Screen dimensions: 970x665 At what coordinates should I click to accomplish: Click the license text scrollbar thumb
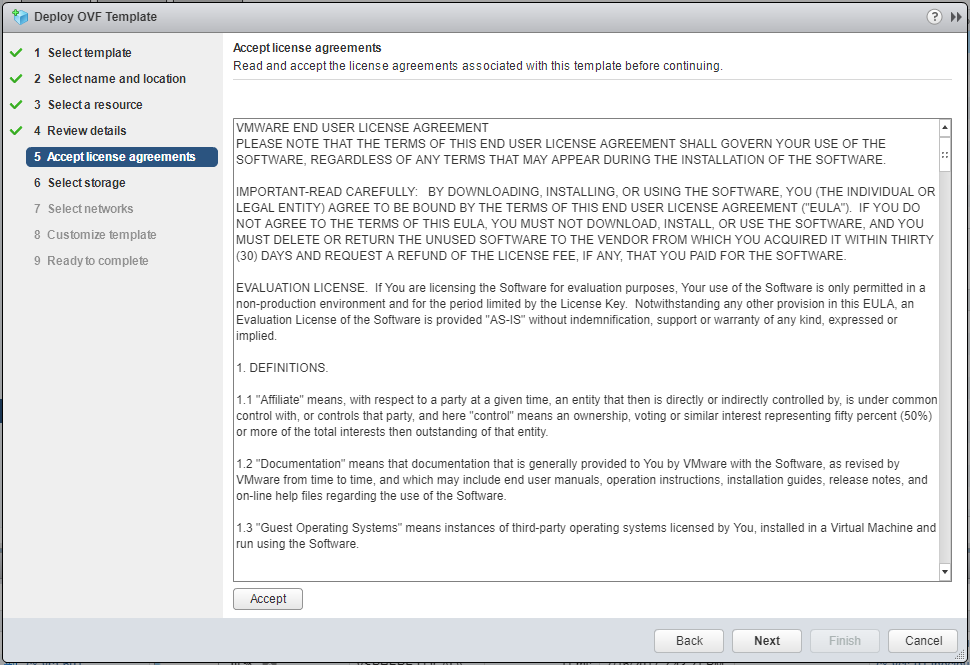pos(945,156)
